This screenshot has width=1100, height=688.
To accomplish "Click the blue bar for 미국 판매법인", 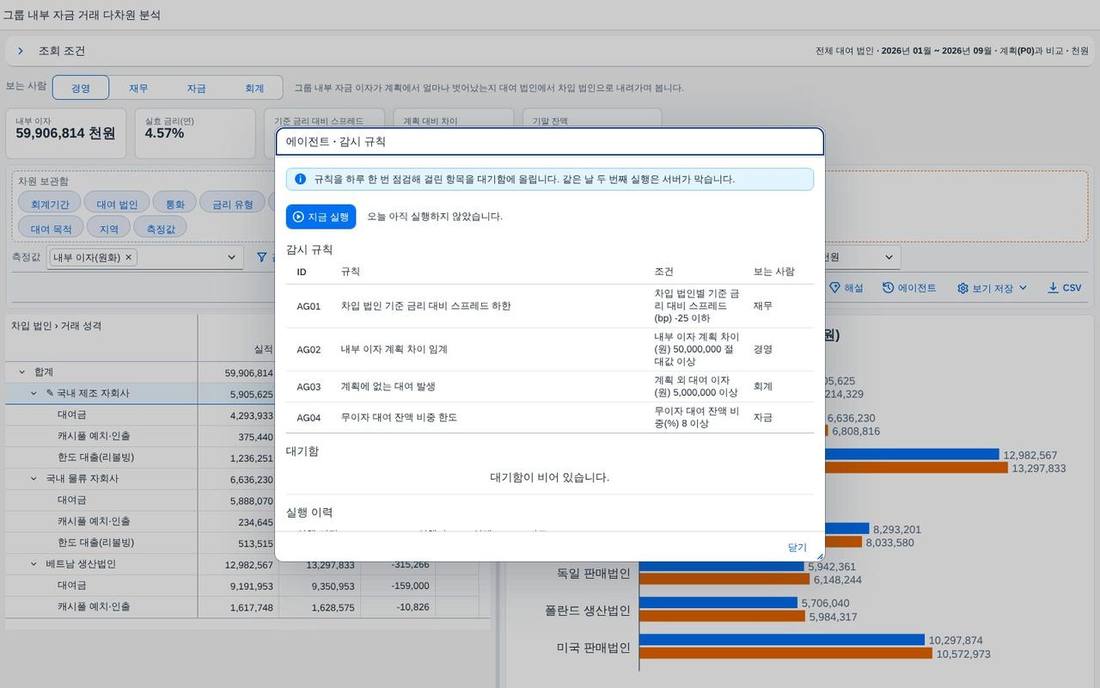I will point(782,640).
